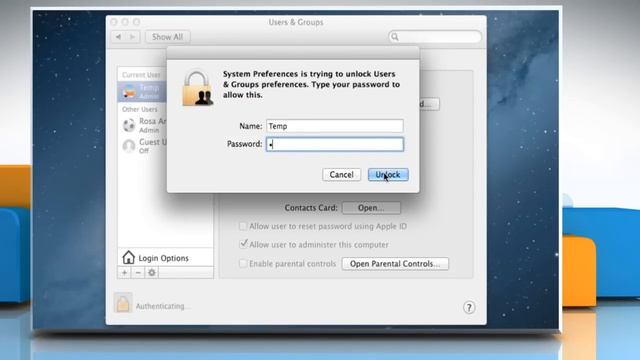640x360 pixels.
Task: Click the Show All toolbar button
Action: point(167,37)
